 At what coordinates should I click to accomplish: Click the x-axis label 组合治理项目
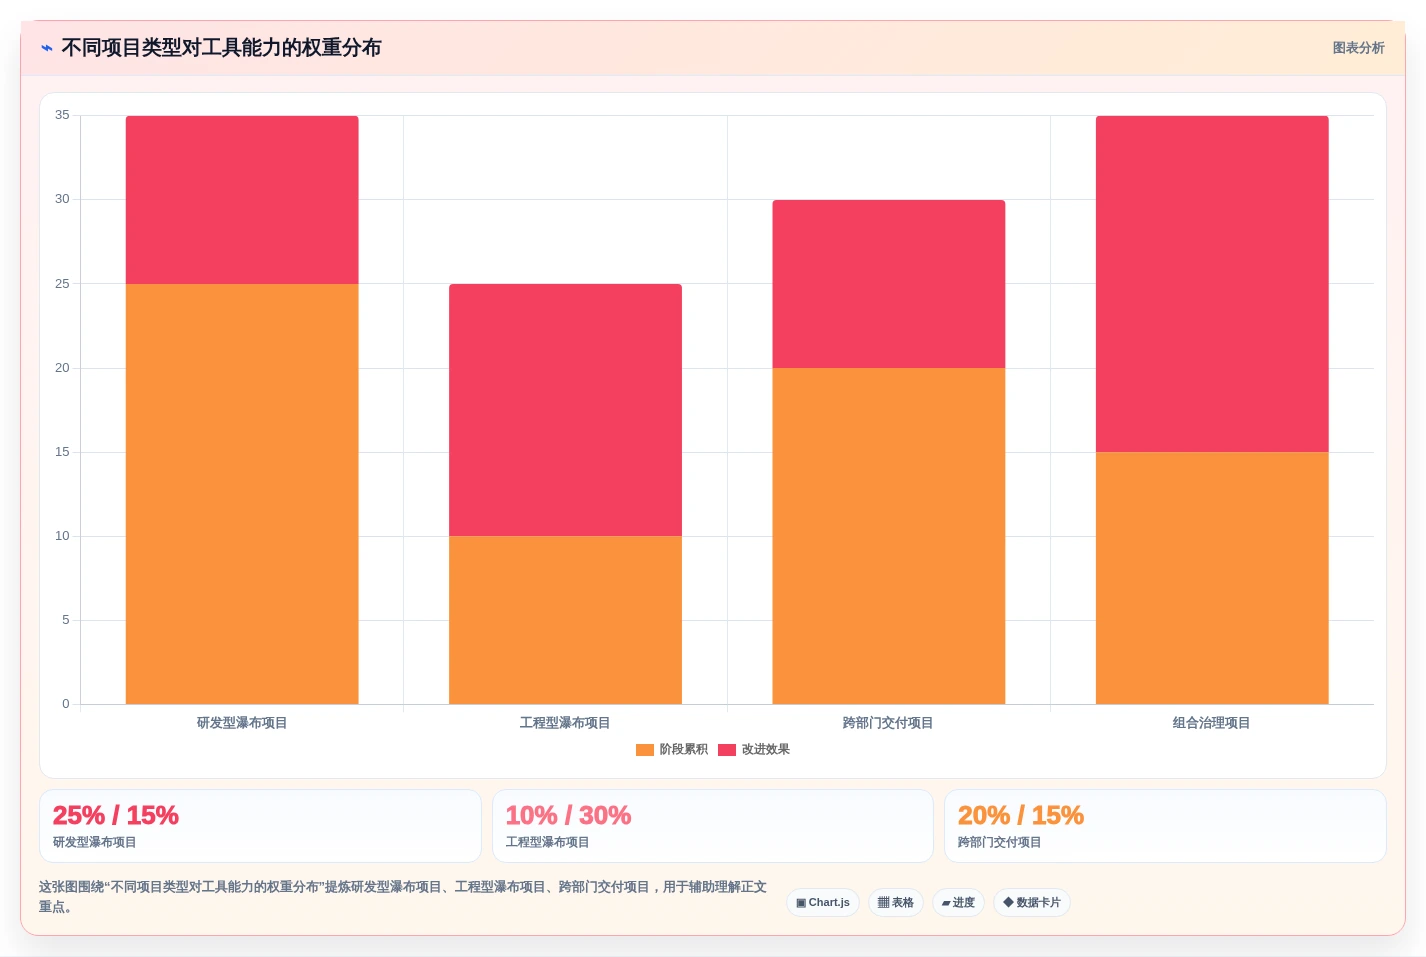click(x=1212, y=723)
